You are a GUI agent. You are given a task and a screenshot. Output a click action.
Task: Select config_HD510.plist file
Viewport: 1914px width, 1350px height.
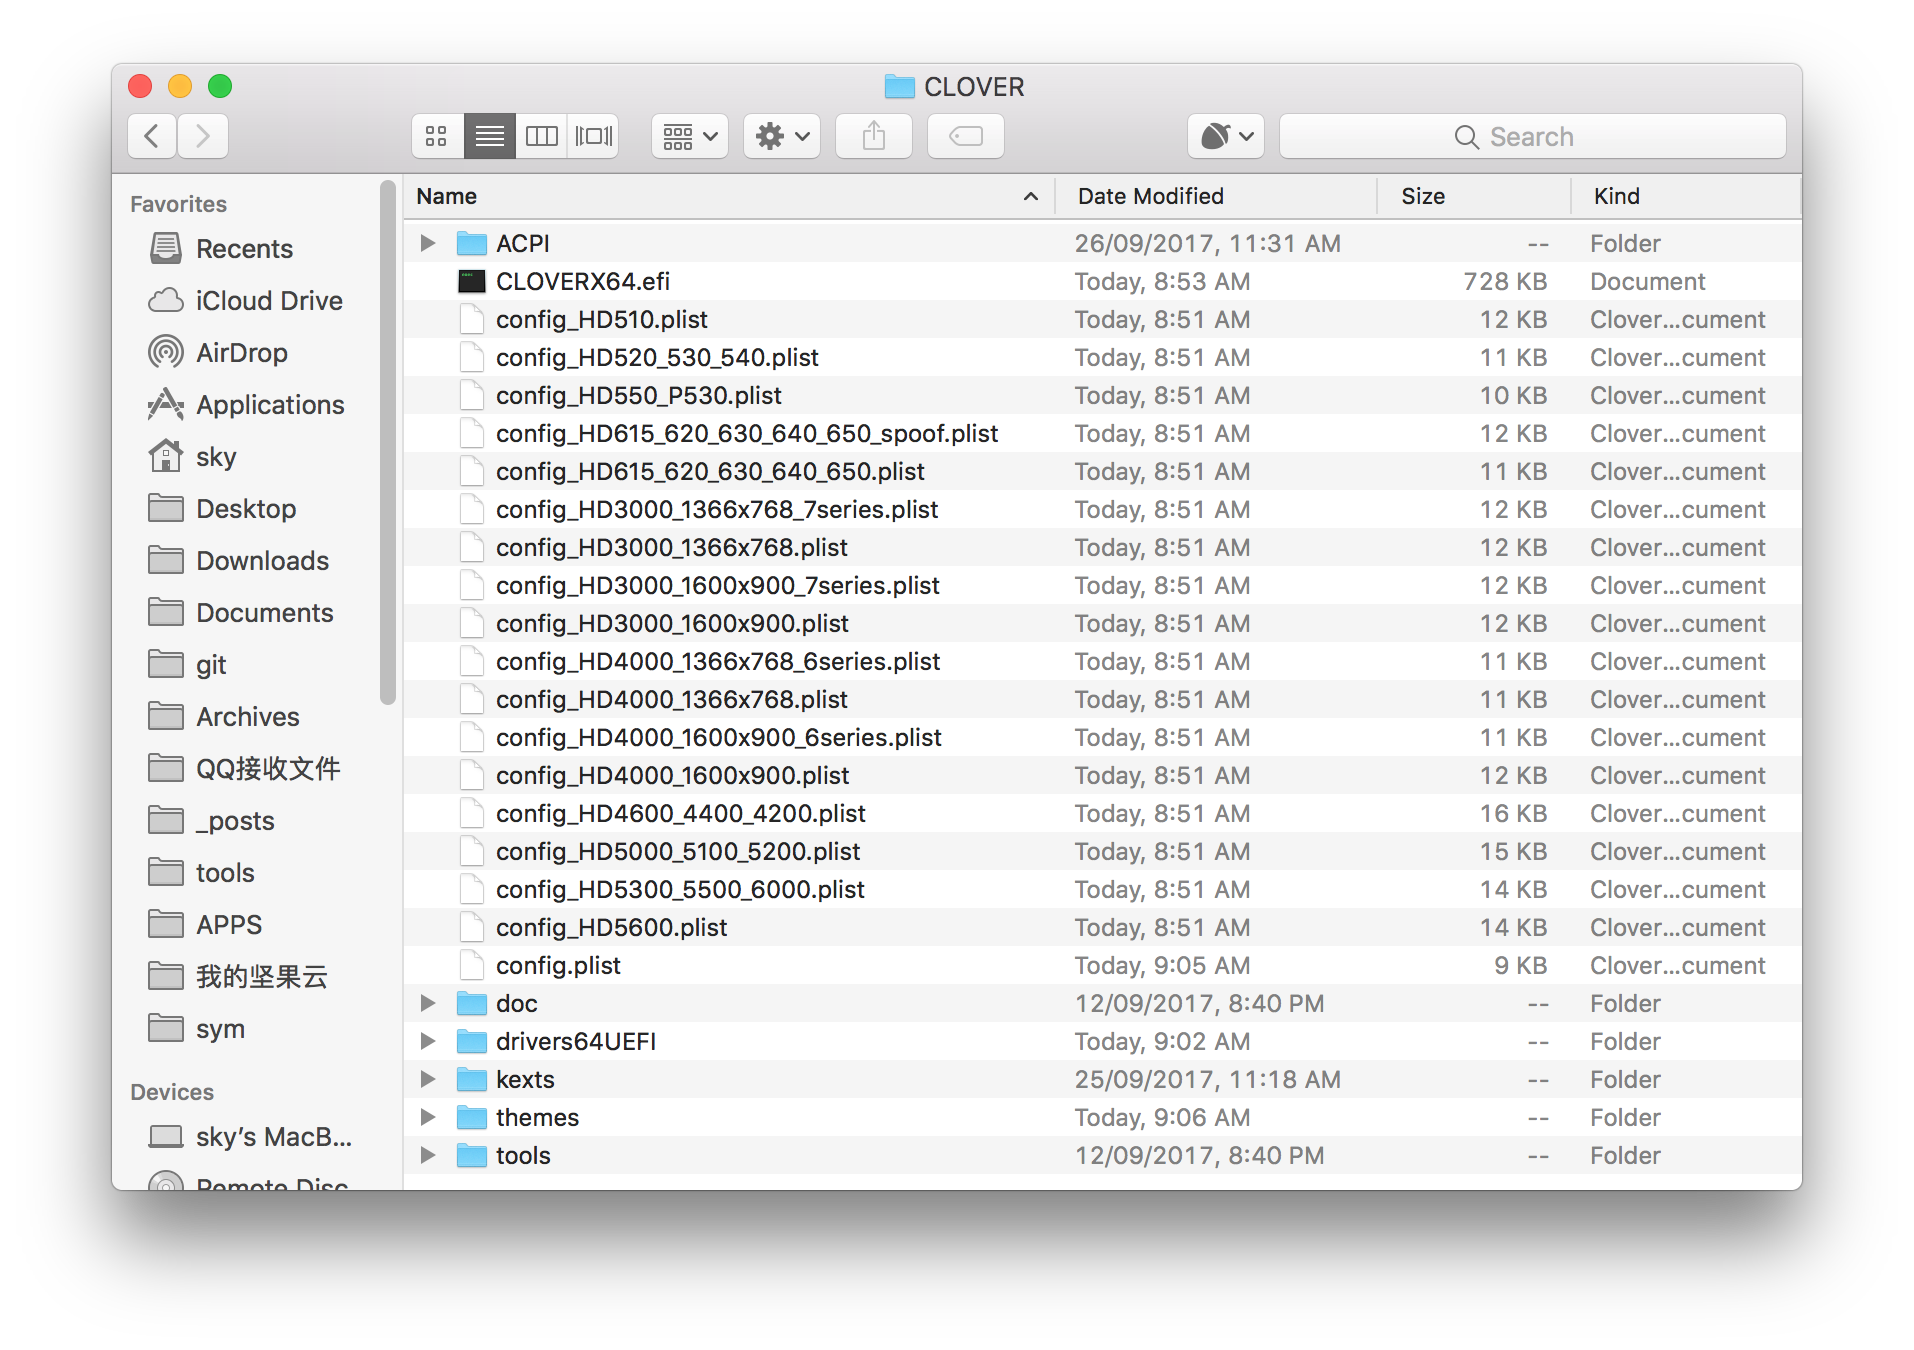click(x=1102, y=319)
